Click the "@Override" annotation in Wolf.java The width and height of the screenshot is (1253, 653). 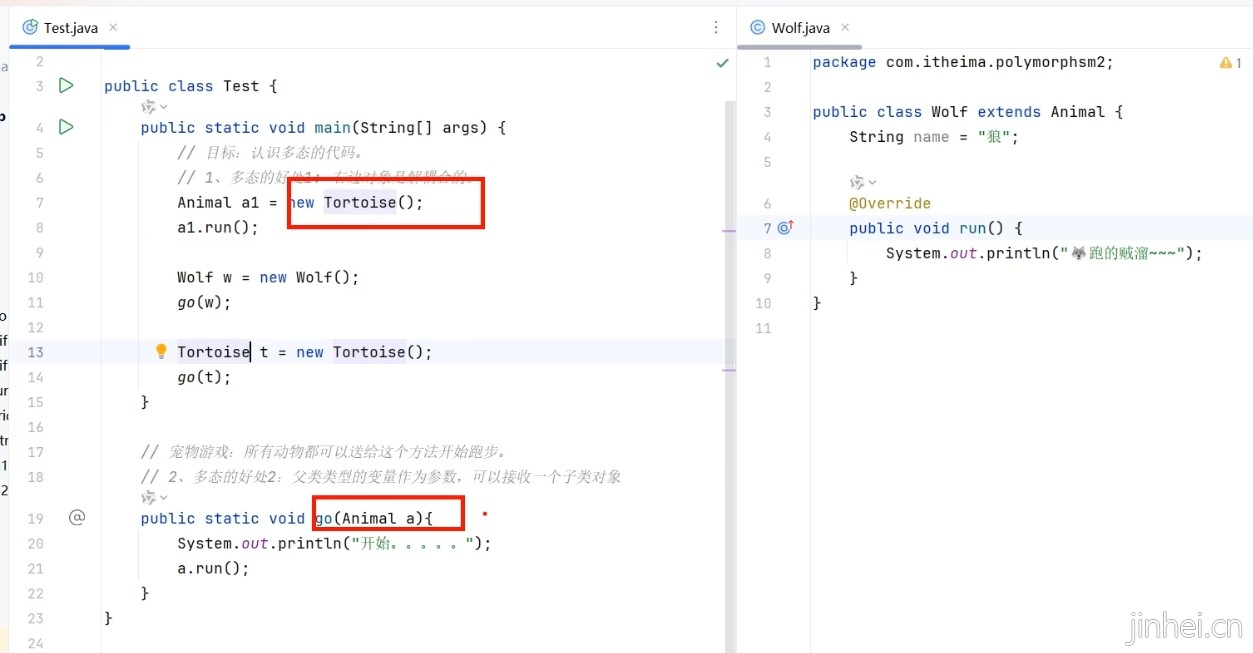(x=890, y=203)
